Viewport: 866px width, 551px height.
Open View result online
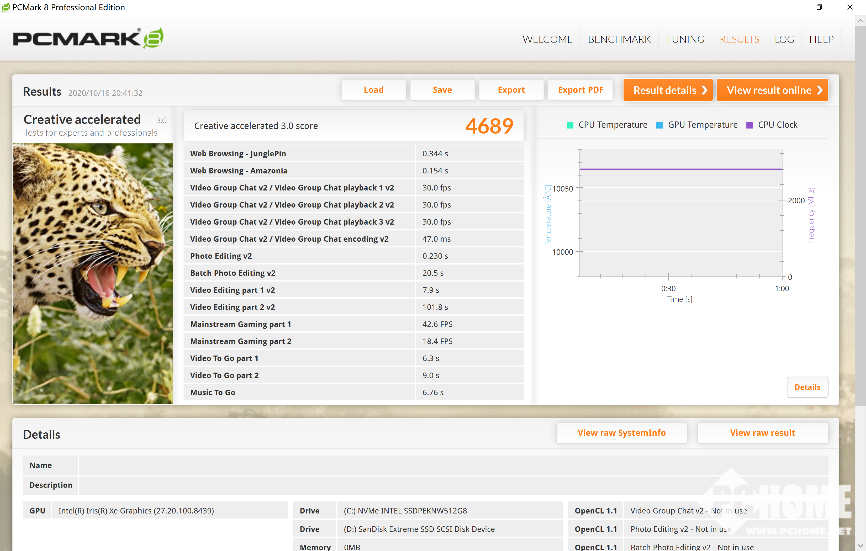[772, 90]
